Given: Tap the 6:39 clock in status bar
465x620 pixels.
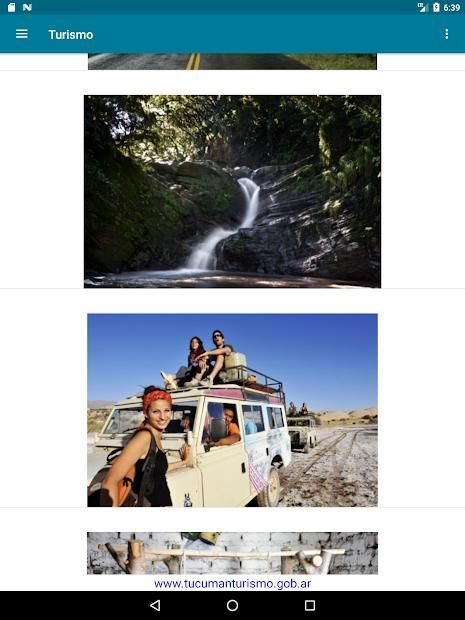Looking at the screenshot, I should point(452,8).
